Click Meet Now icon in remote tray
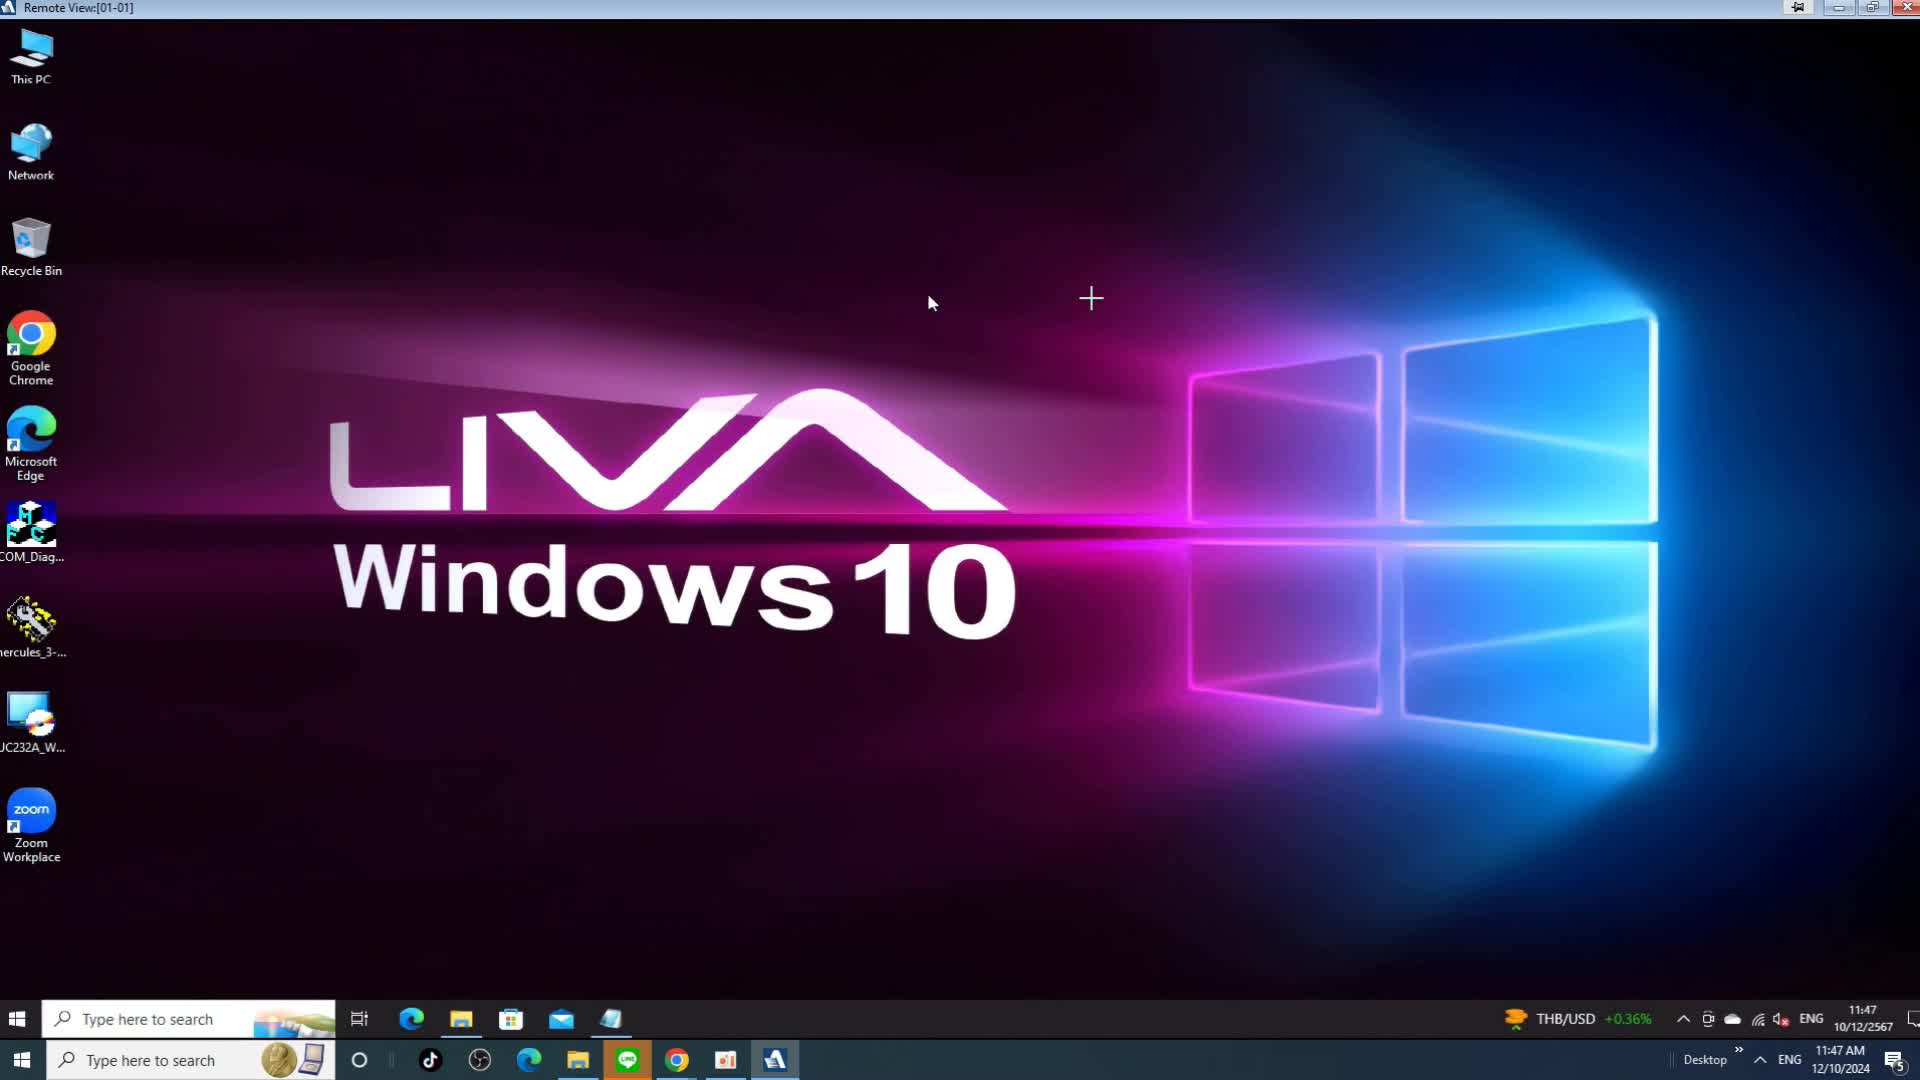The width and height of the screenshot is (1920, 1080). pos(1708,1019)
